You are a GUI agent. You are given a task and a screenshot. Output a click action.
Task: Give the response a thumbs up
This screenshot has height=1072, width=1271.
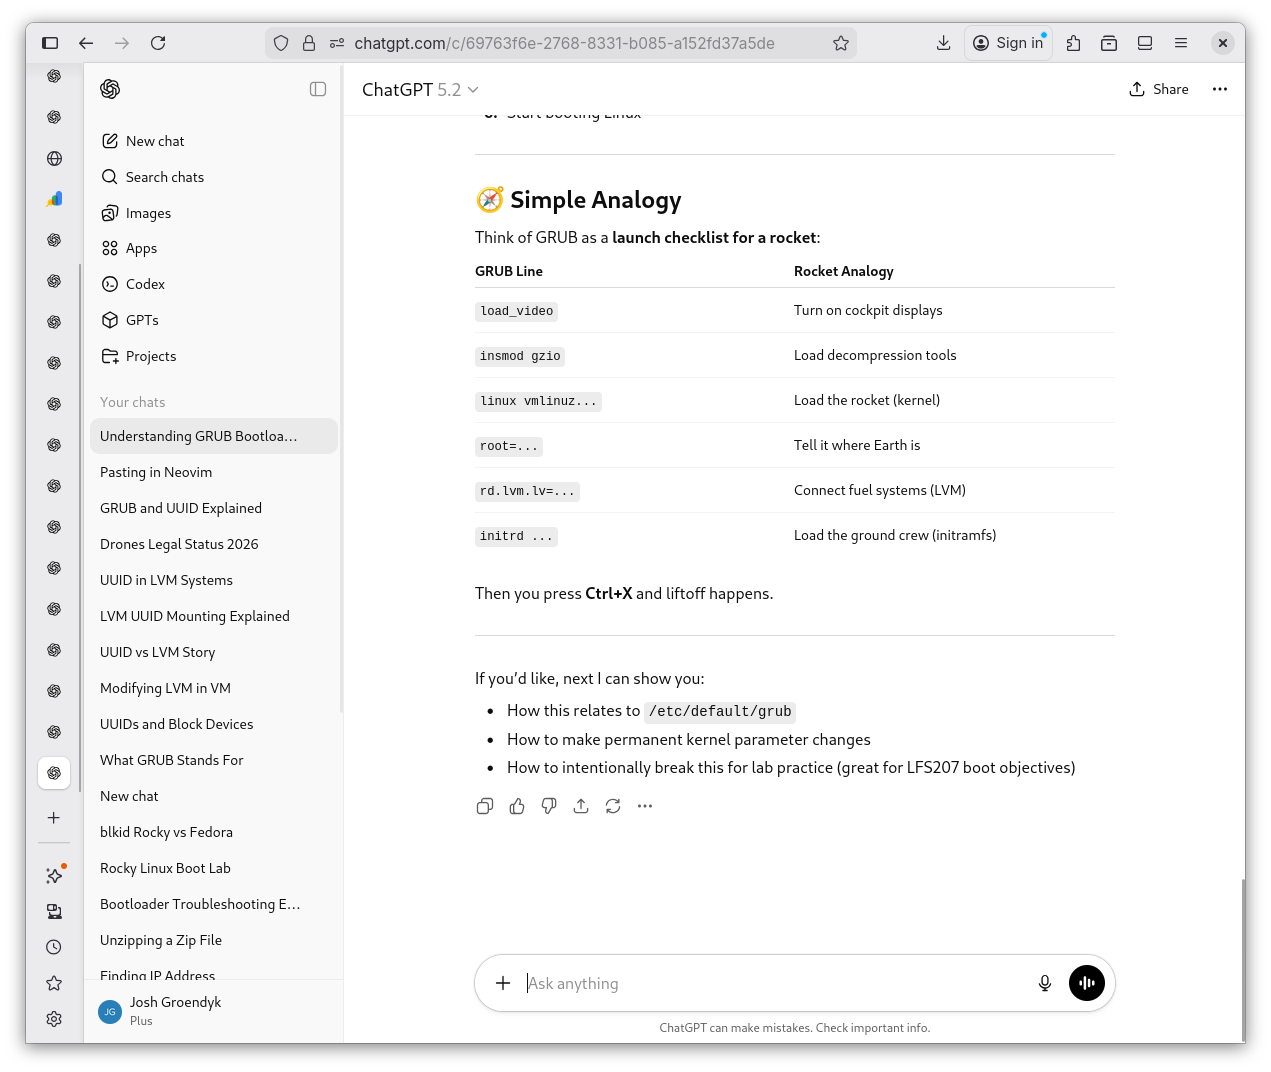point(517,806)
